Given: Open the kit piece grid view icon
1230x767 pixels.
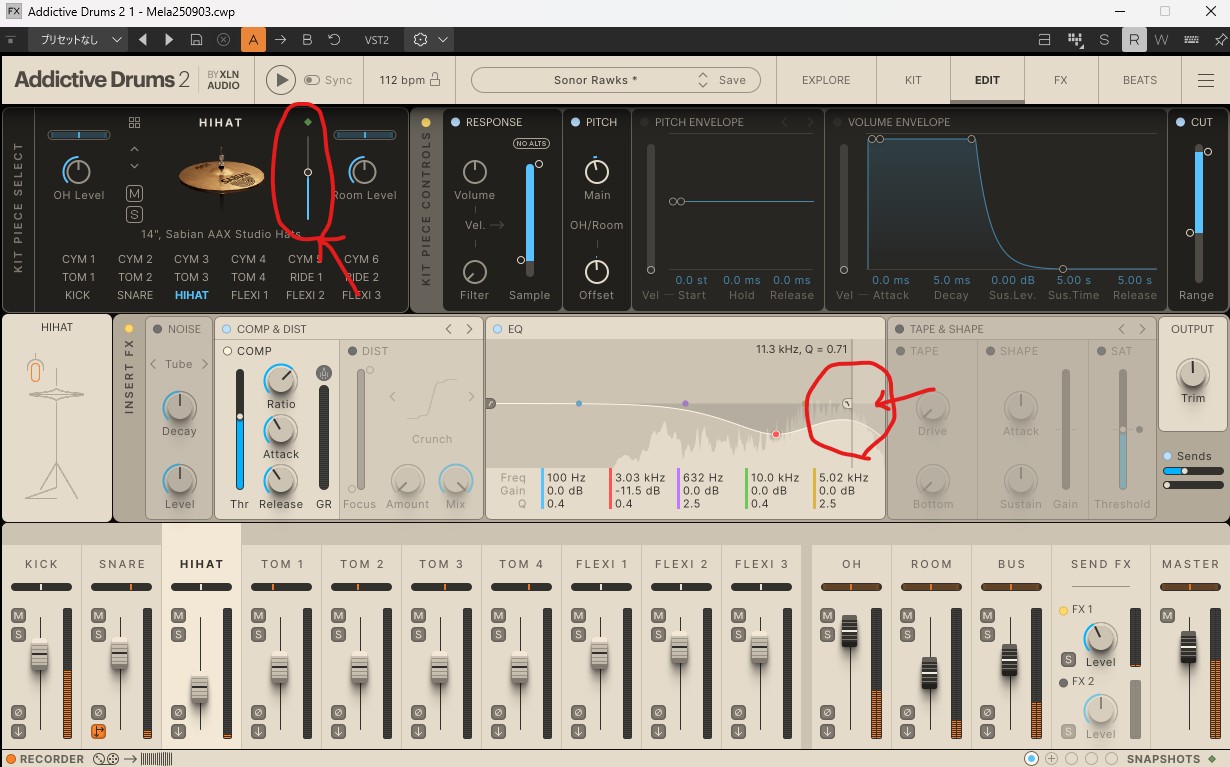Looking at the screenshot, I should (x=134, y=122).
